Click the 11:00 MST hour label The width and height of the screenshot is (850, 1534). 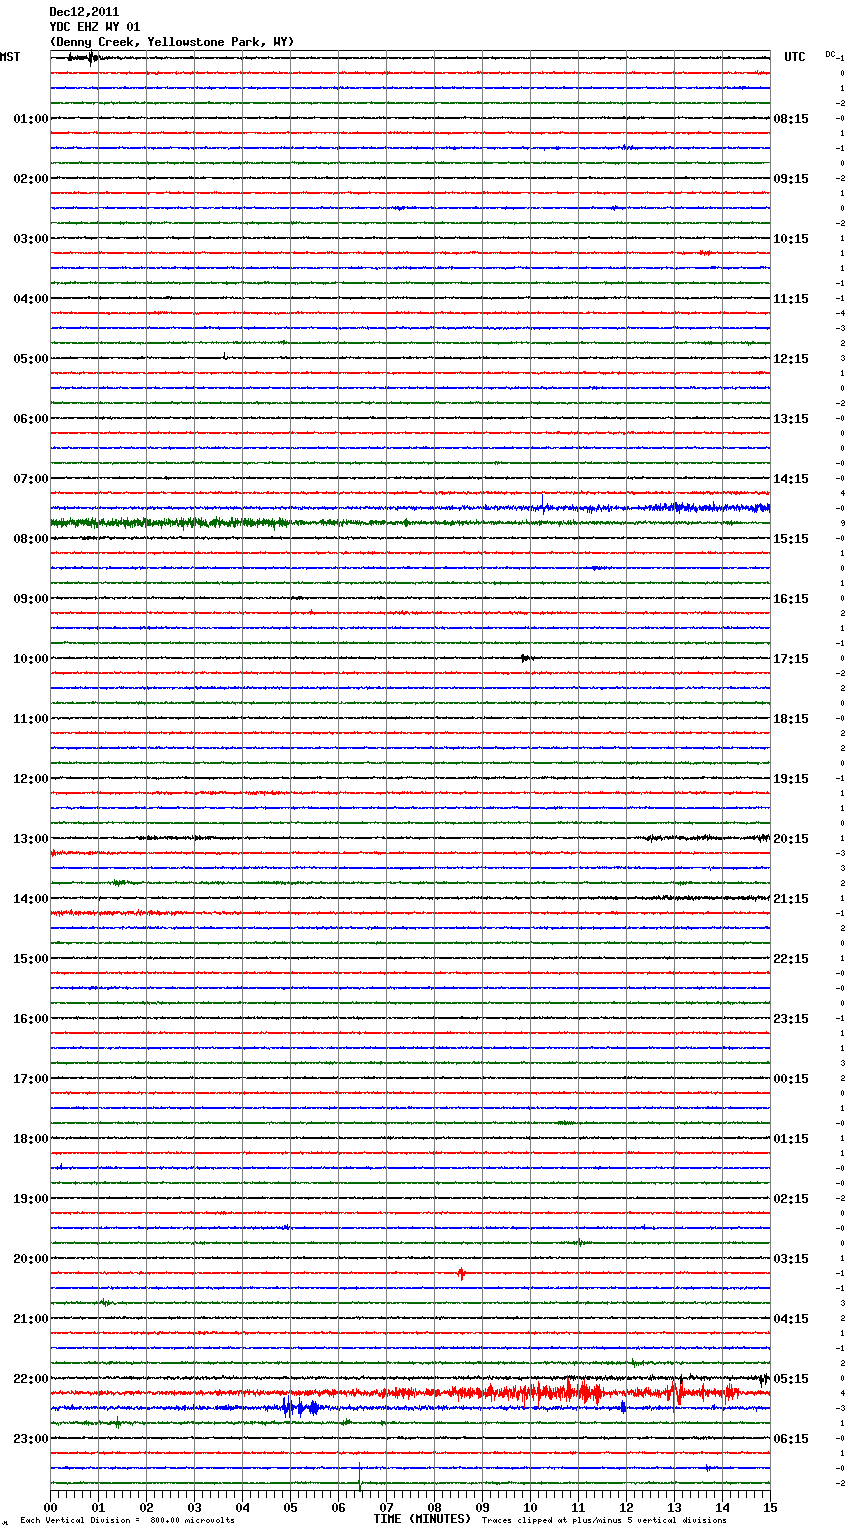pos(31,719)
